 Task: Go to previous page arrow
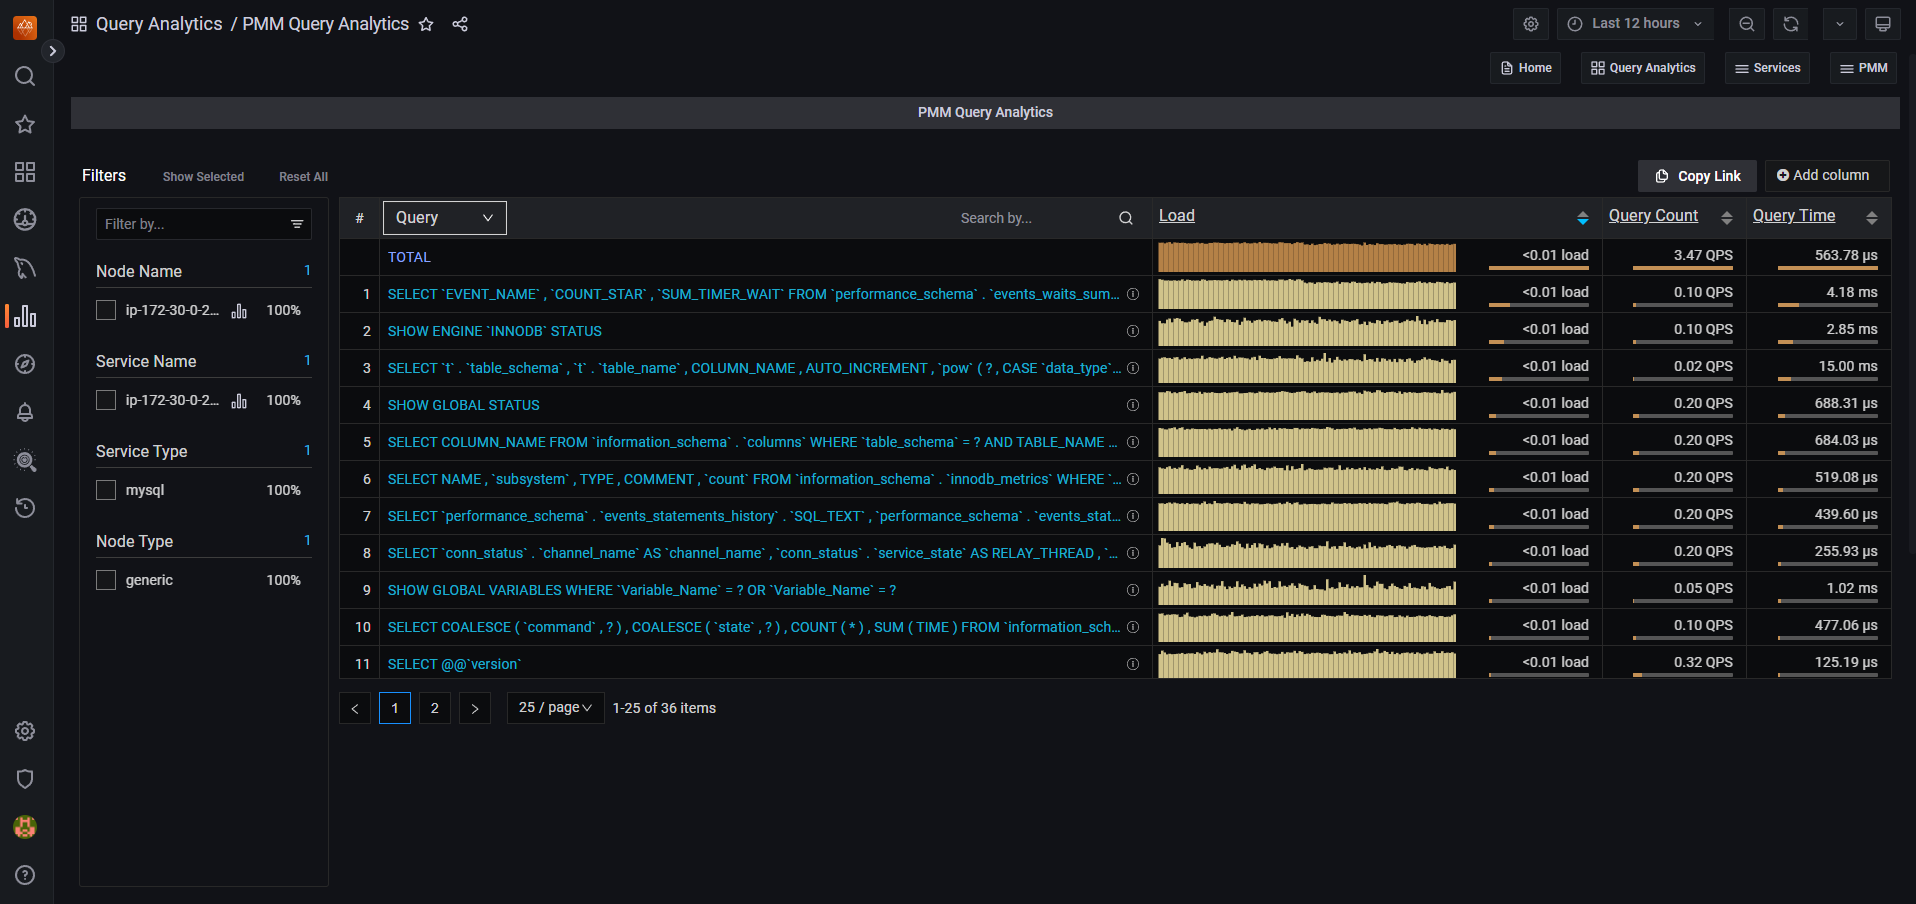pyautogui.click(x=355, y=708)
